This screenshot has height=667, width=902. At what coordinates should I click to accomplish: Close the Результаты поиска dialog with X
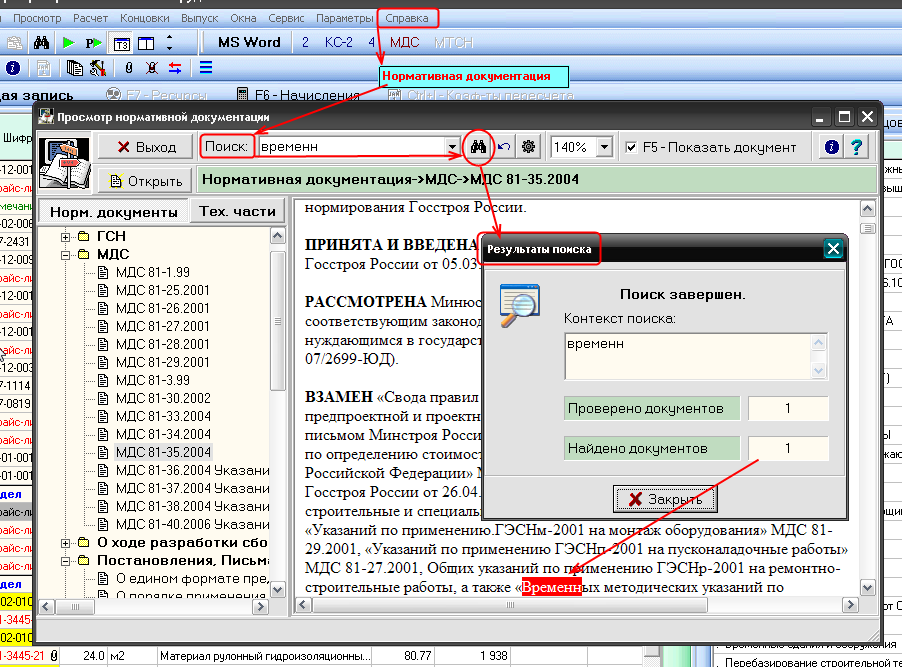point(833,249)
